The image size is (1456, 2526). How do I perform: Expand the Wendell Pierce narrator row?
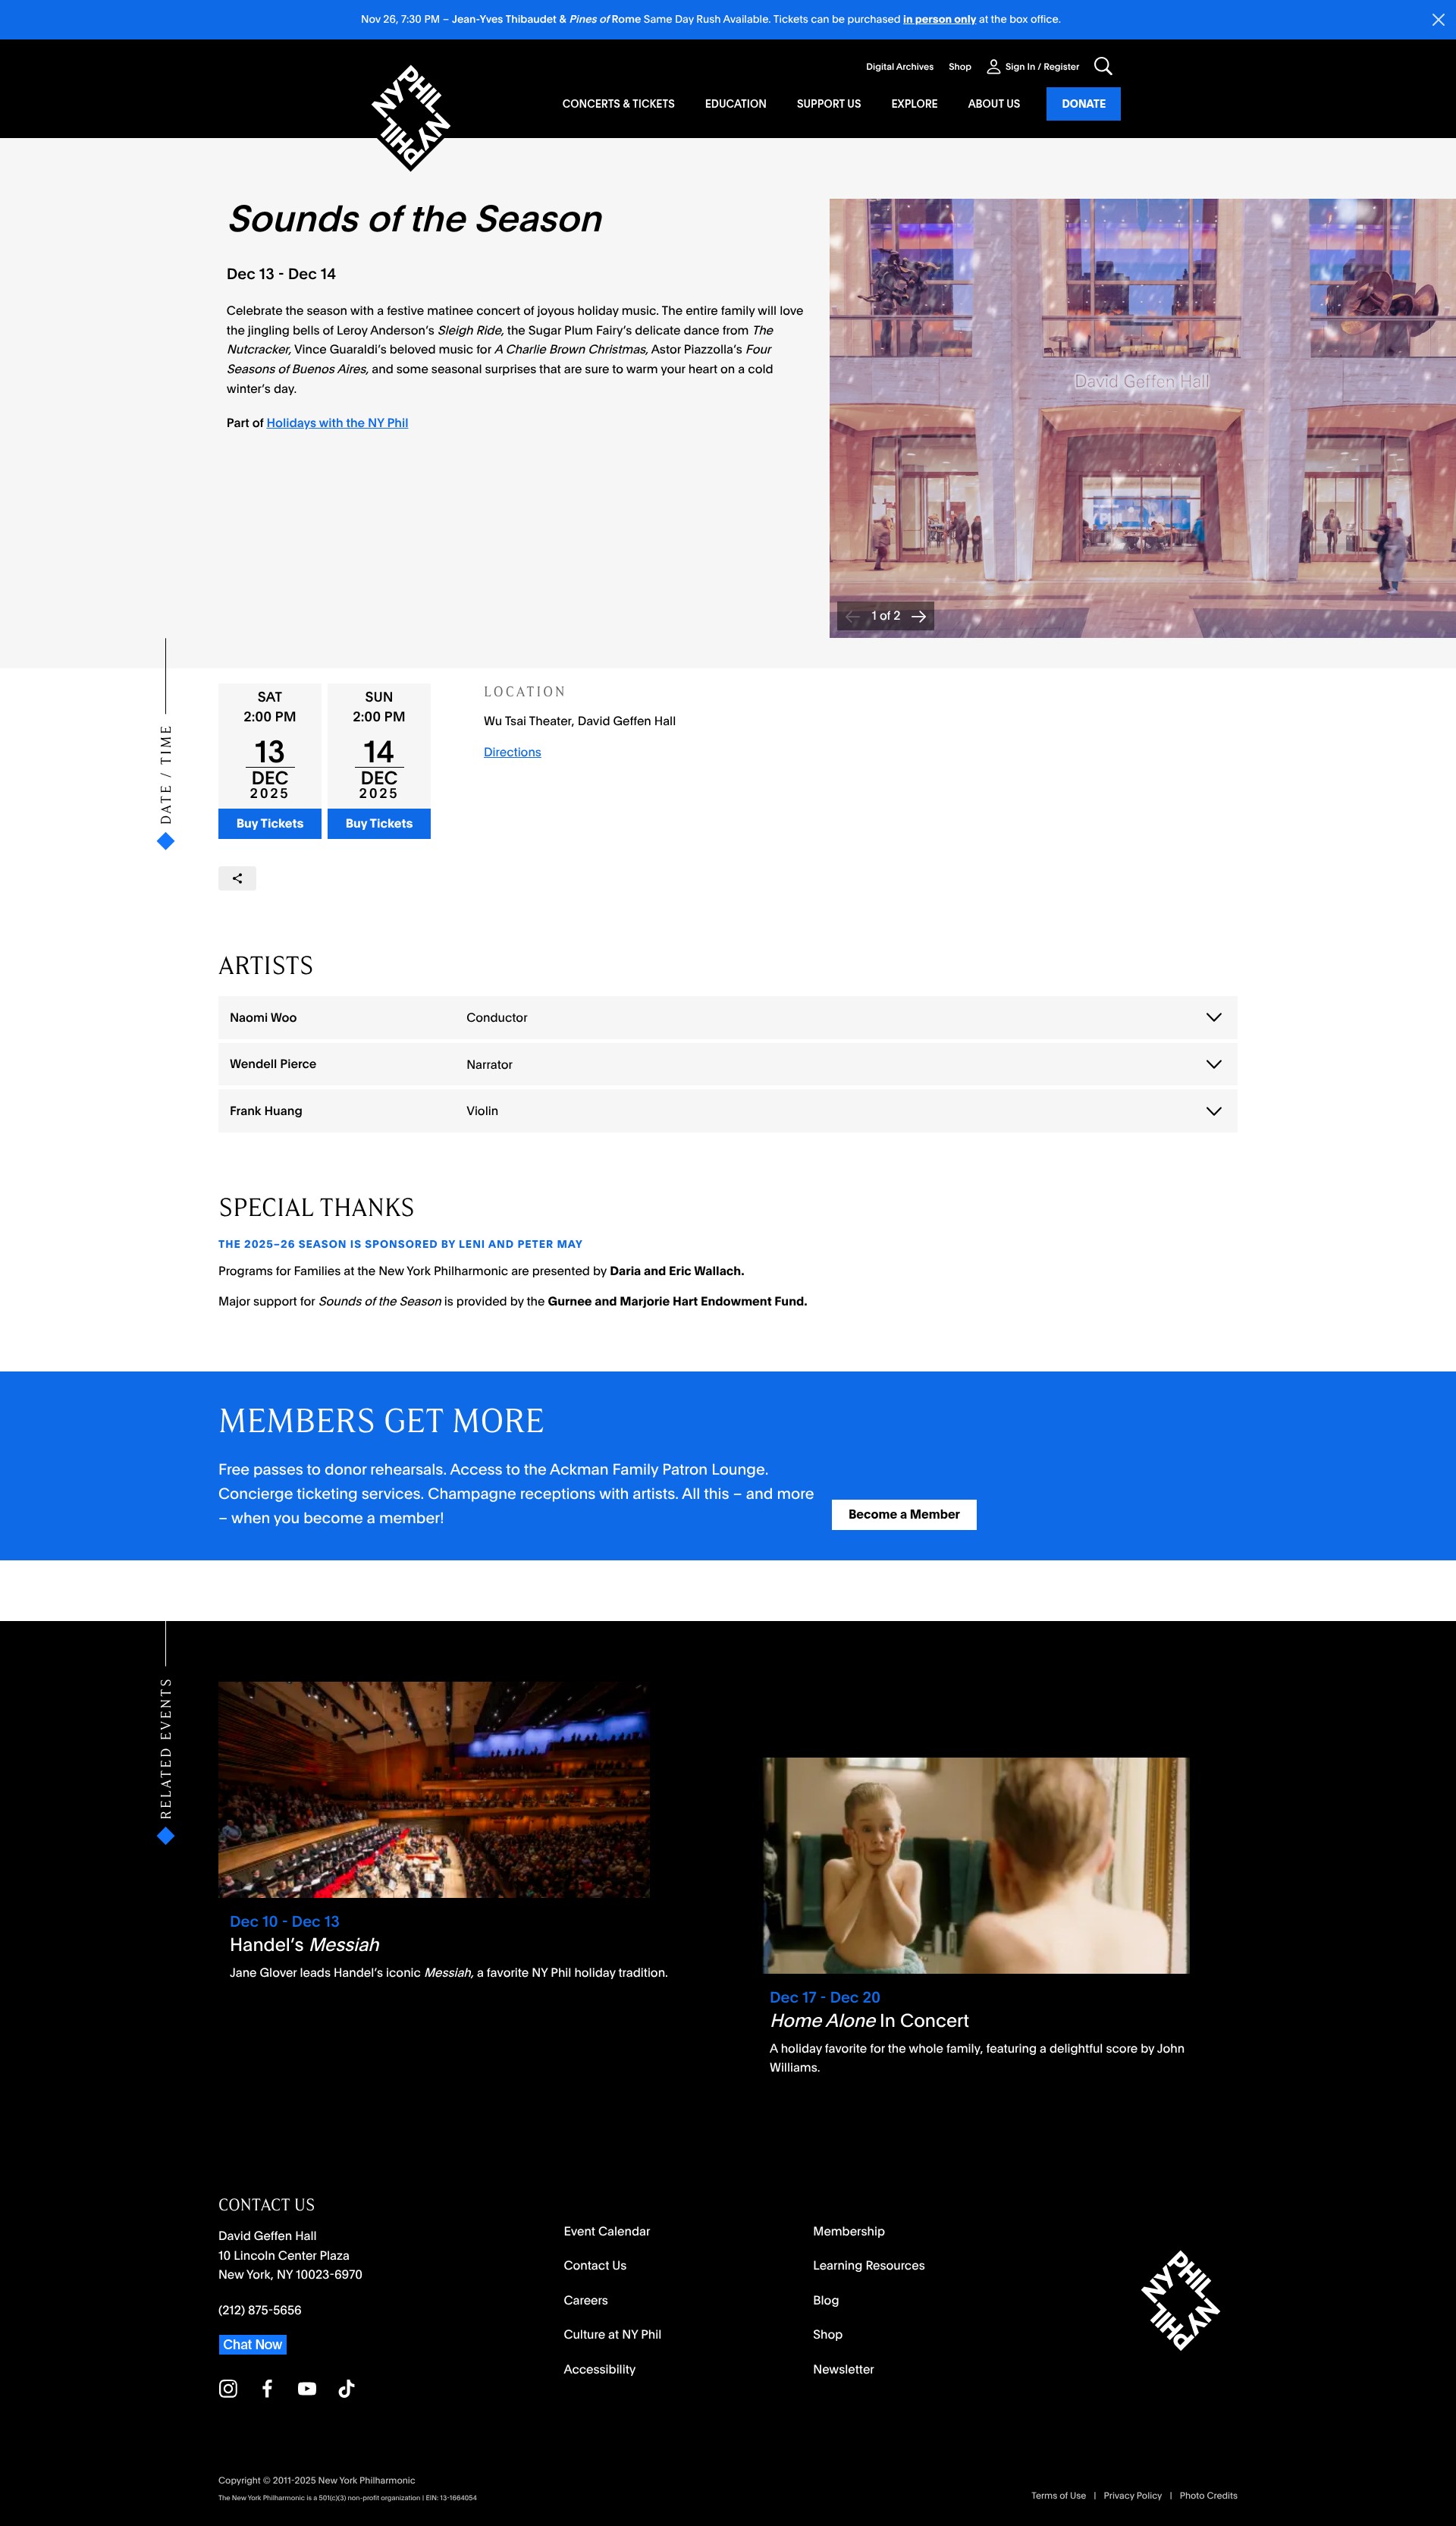pos(727,1064)
